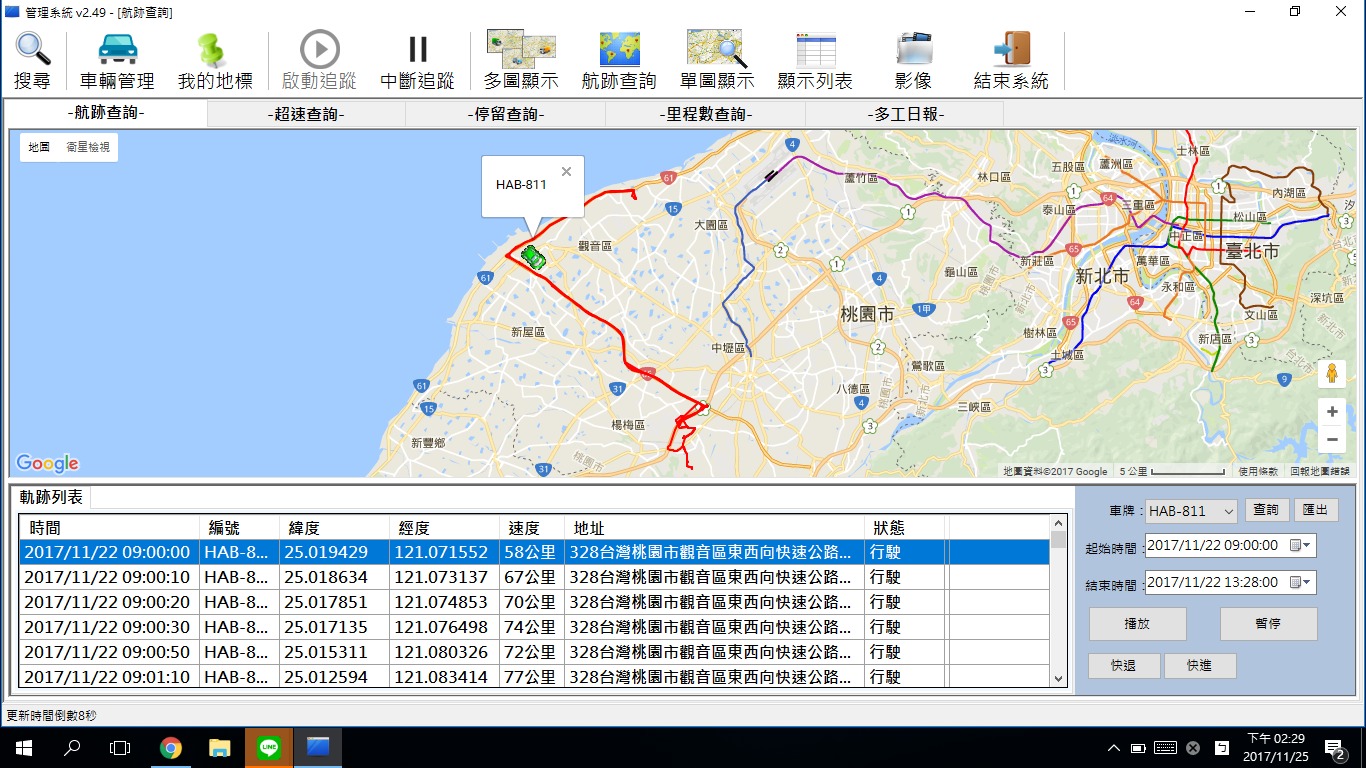Sort by 速度 column header

pyautogui.click(x=532, y=528)
